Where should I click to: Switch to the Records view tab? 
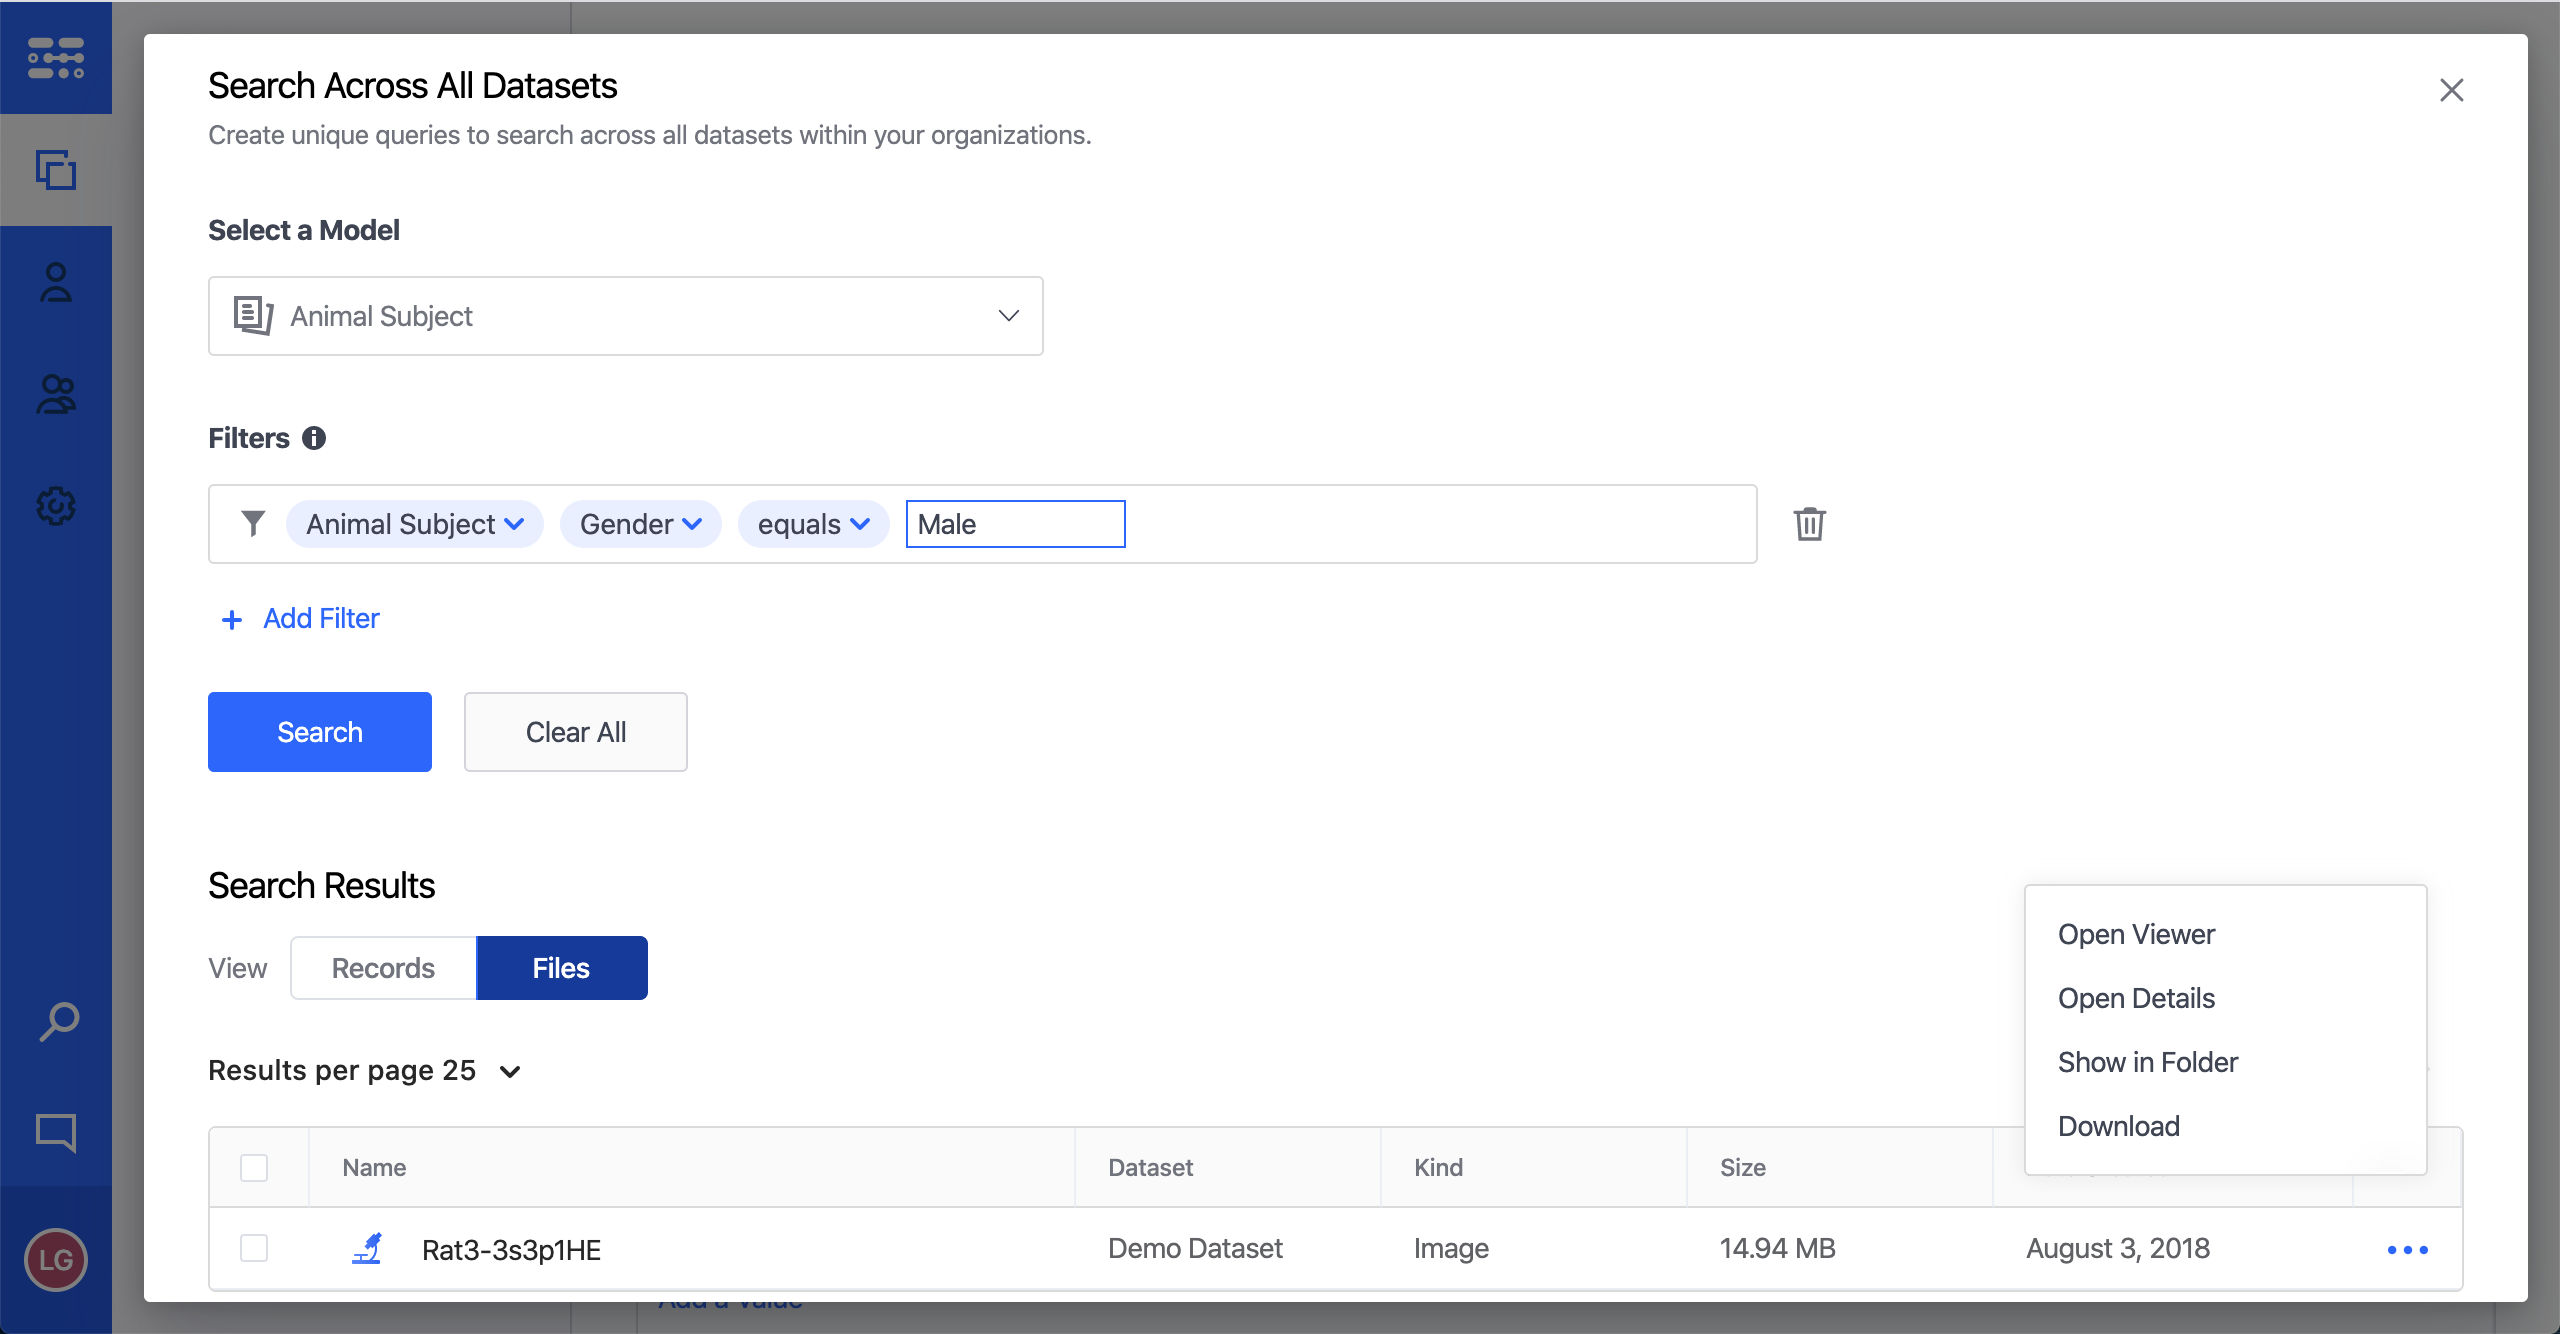tap(383, 968)
